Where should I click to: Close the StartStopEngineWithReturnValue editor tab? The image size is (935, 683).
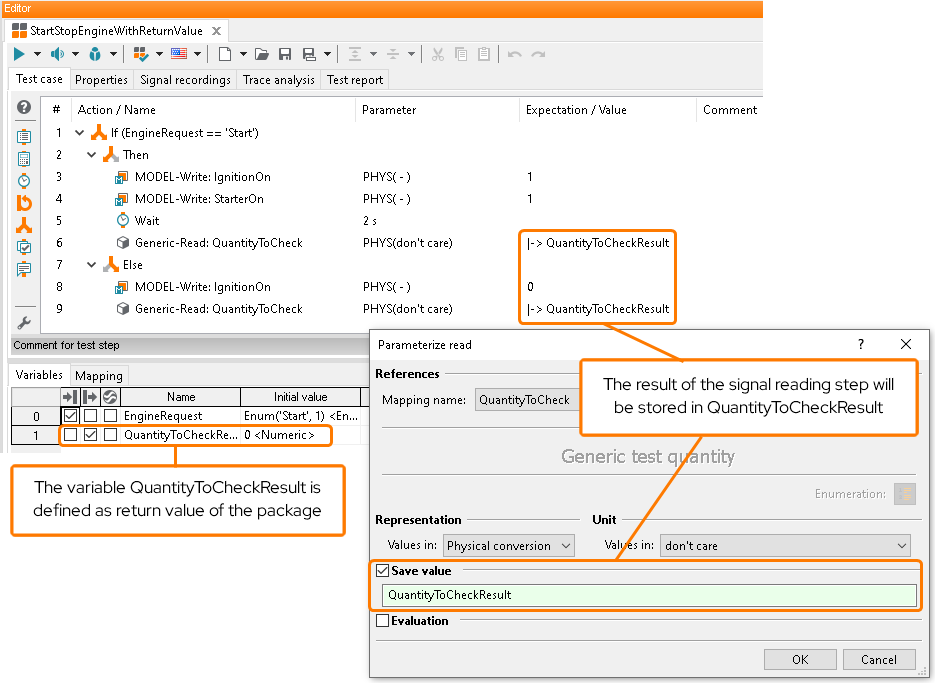click(x=216, y=31)
